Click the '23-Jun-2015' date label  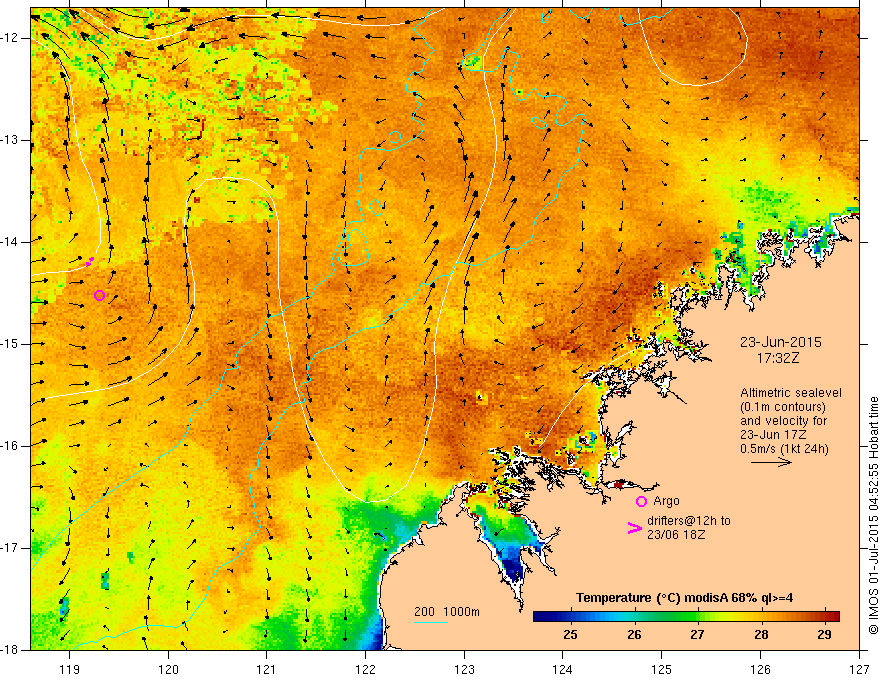point(781,342)
